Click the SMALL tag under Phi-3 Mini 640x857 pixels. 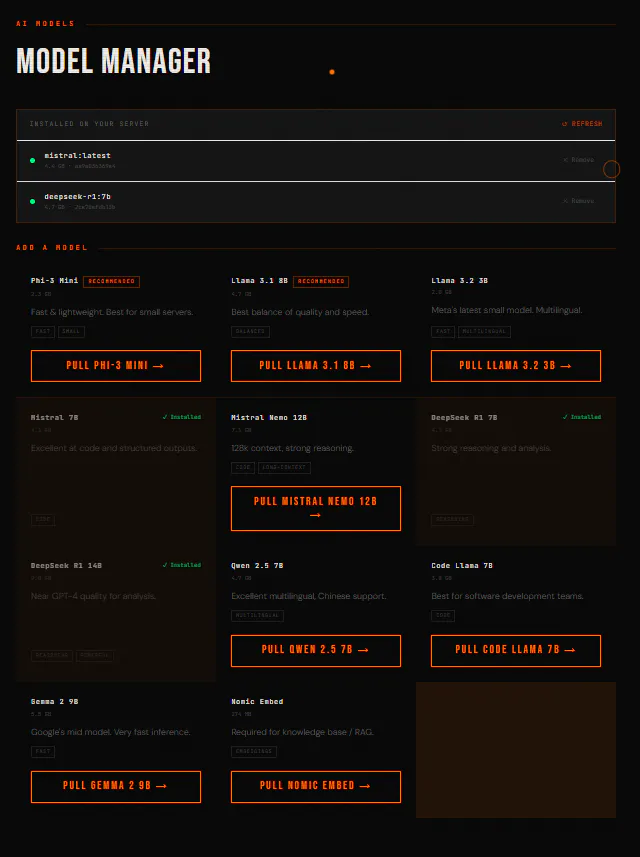(71, 332)
